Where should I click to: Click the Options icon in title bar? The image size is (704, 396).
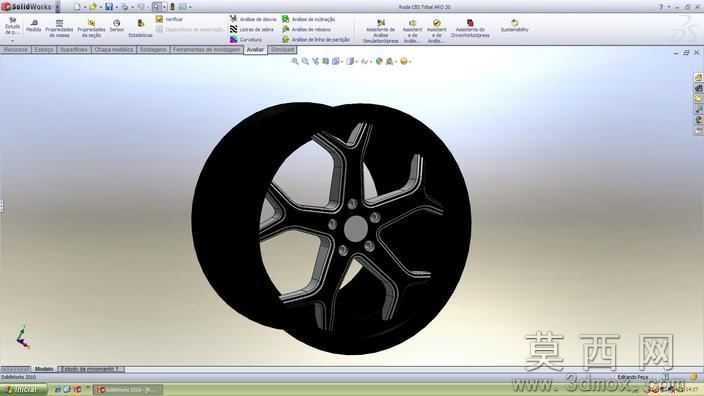[183, 7]
